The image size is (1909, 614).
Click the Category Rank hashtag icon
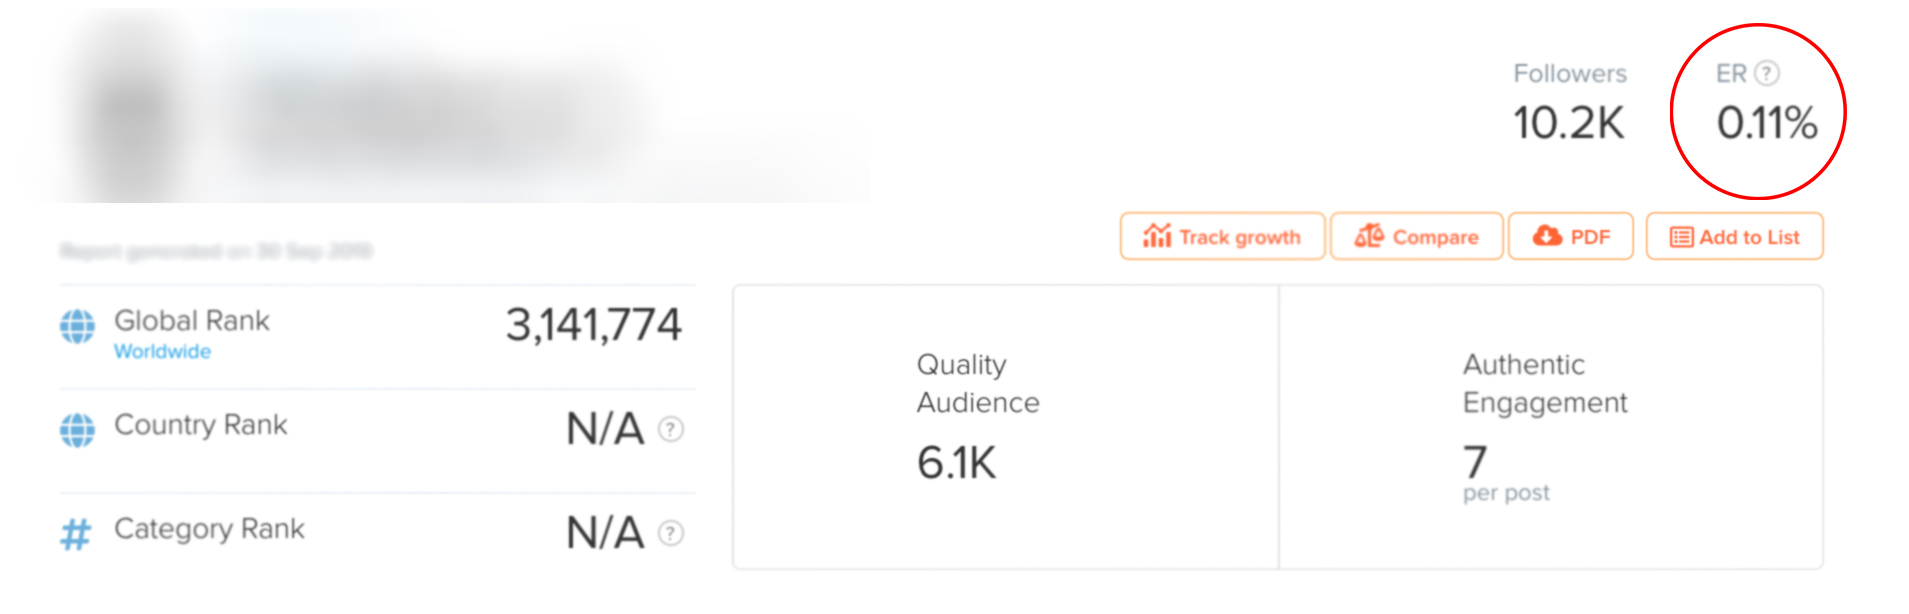(75, 534)
